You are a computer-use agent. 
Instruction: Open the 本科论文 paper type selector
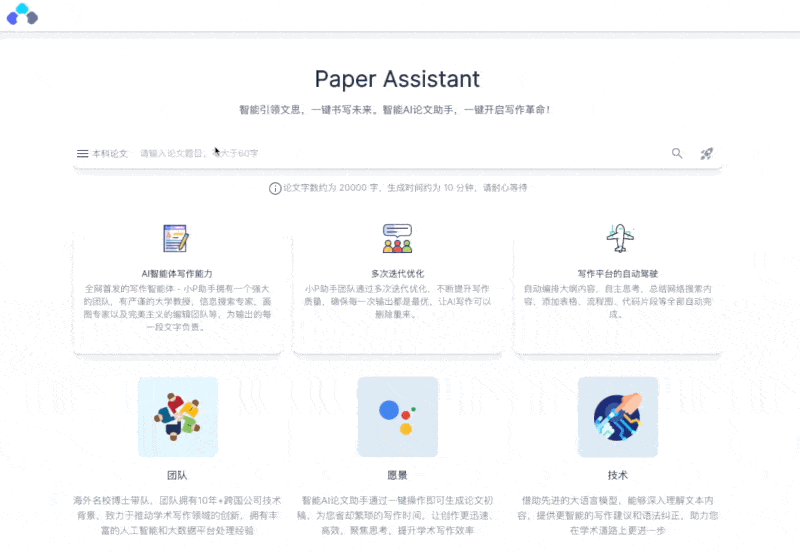click(110, 154)
